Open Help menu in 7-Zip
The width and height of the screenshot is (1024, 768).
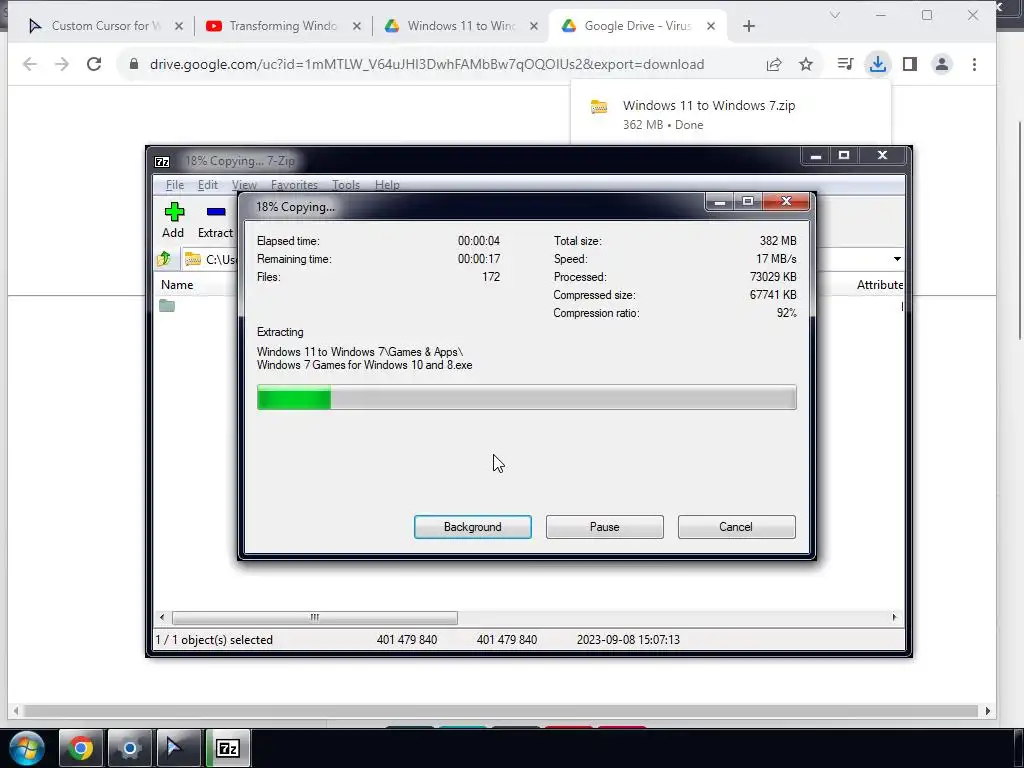(387, 185)
